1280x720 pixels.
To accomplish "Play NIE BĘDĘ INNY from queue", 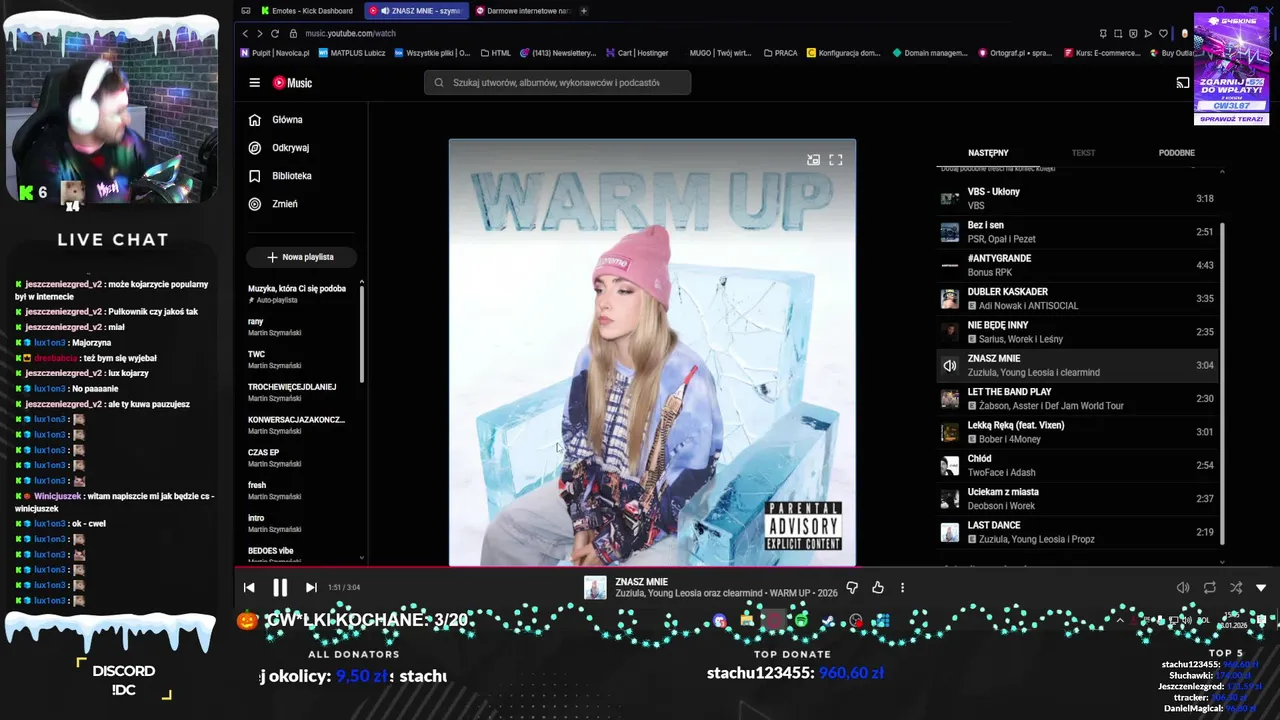I will 1078,332.
